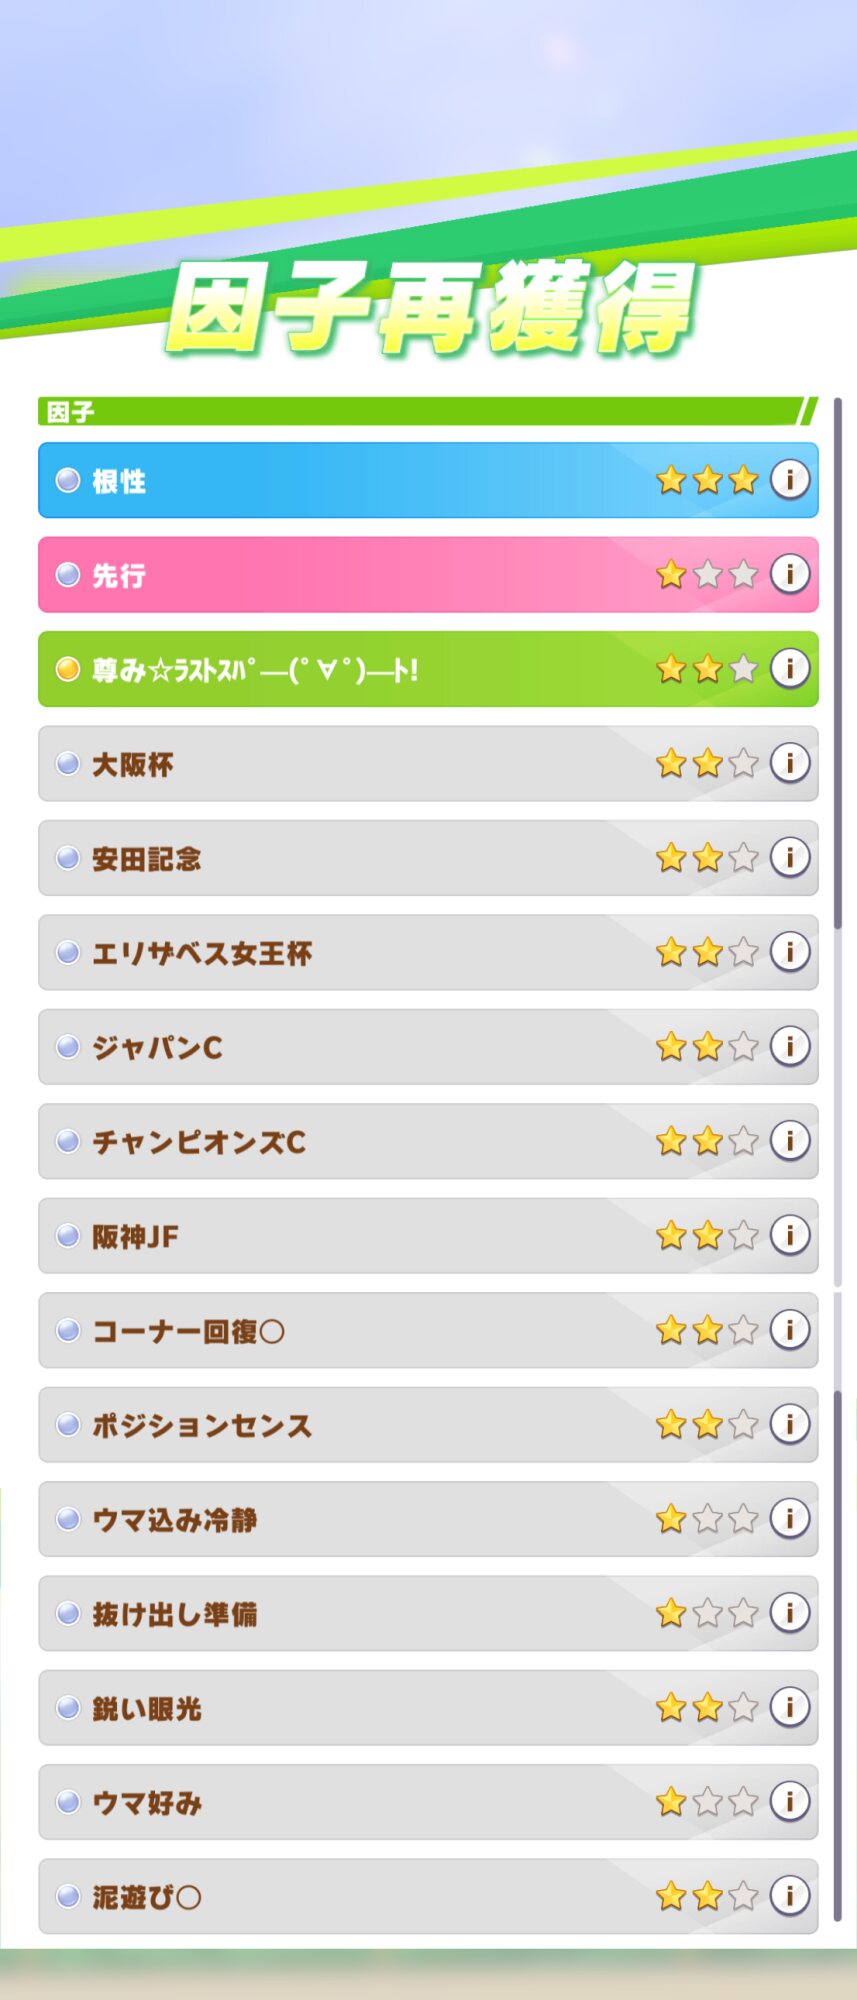Tap info icon on 大阪杯 row
This screenshot has height=2000, width=857.
(x=789, y=763)
